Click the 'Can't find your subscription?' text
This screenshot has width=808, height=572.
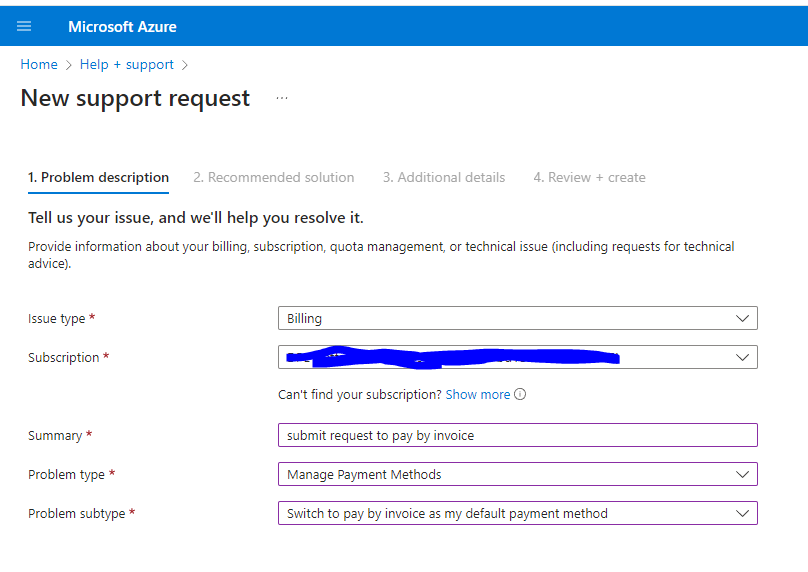click(x=360, y=395)
